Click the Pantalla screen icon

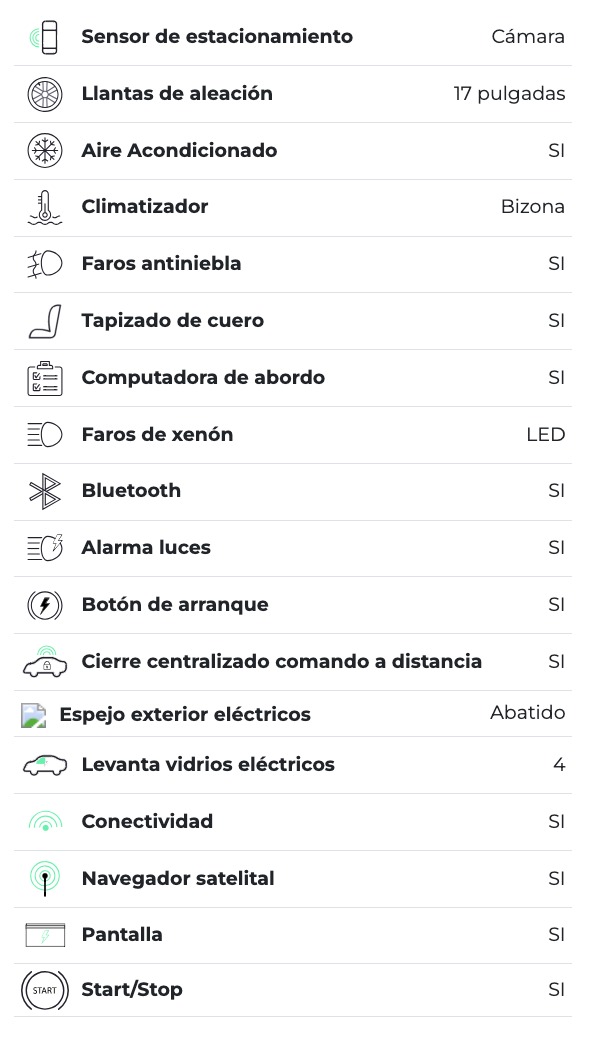pos(44,935)
